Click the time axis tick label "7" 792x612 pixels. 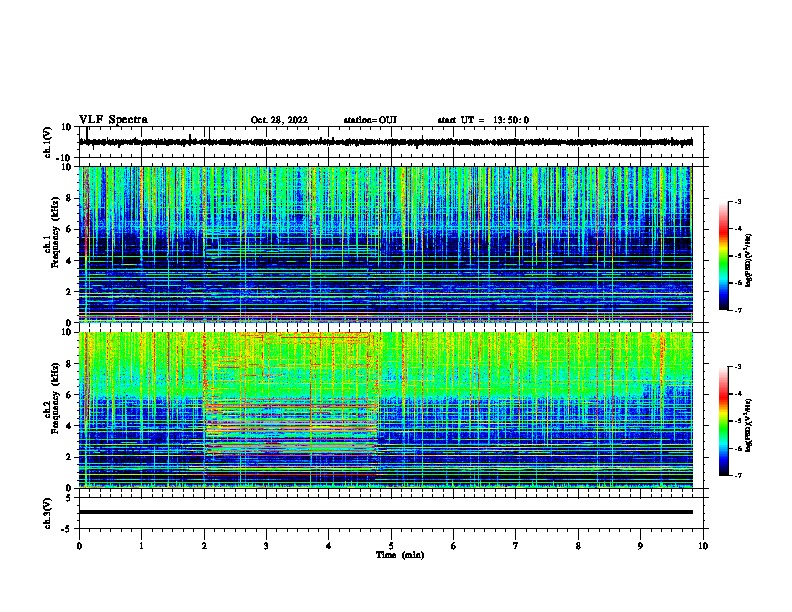[516, 546]
